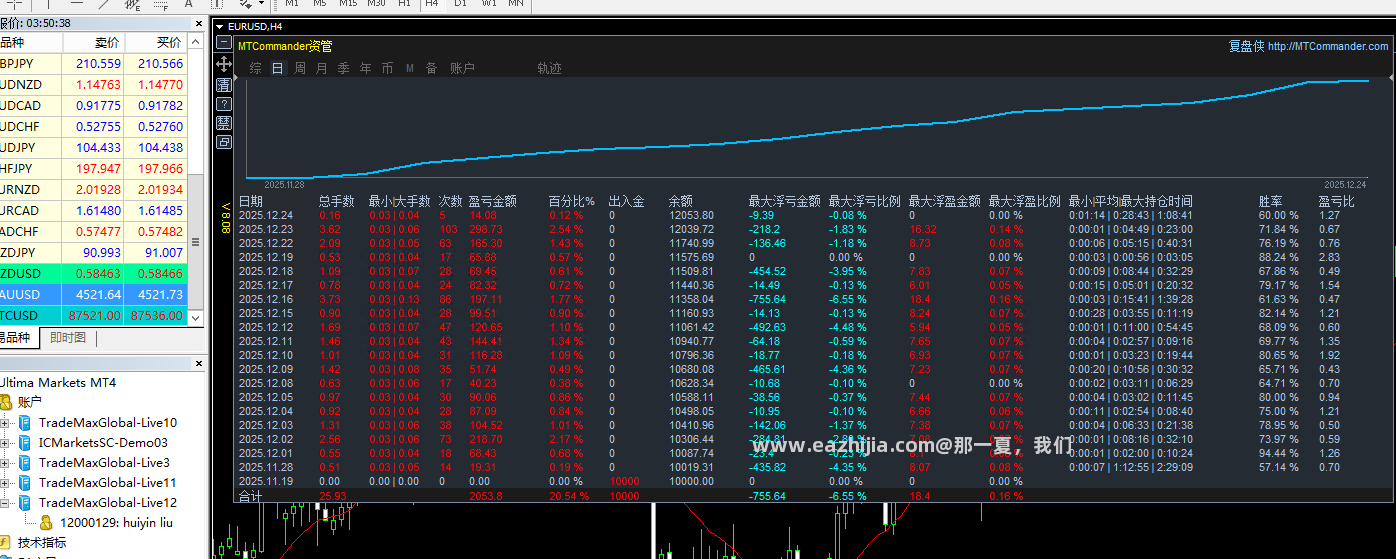The image size is (1396, 559).
Task: Click the user icon beside 12000129: huiyin liu
Action: [46, 522]
